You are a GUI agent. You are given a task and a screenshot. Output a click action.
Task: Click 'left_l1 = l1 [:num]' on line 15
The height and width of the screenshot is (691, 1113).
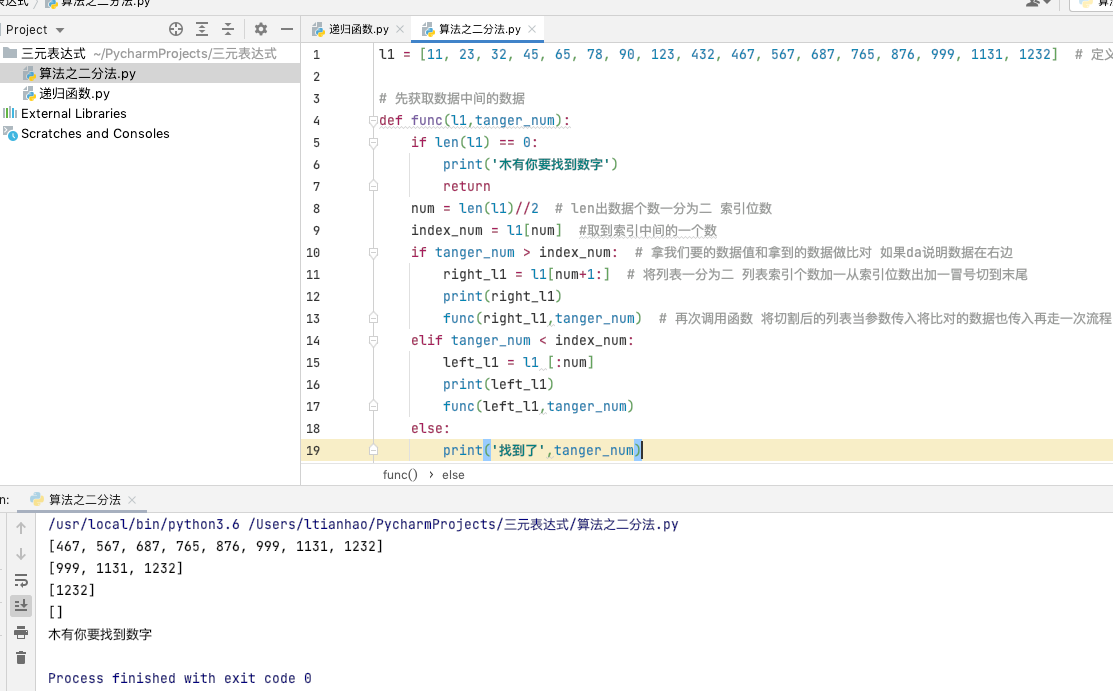coord(518,362)
